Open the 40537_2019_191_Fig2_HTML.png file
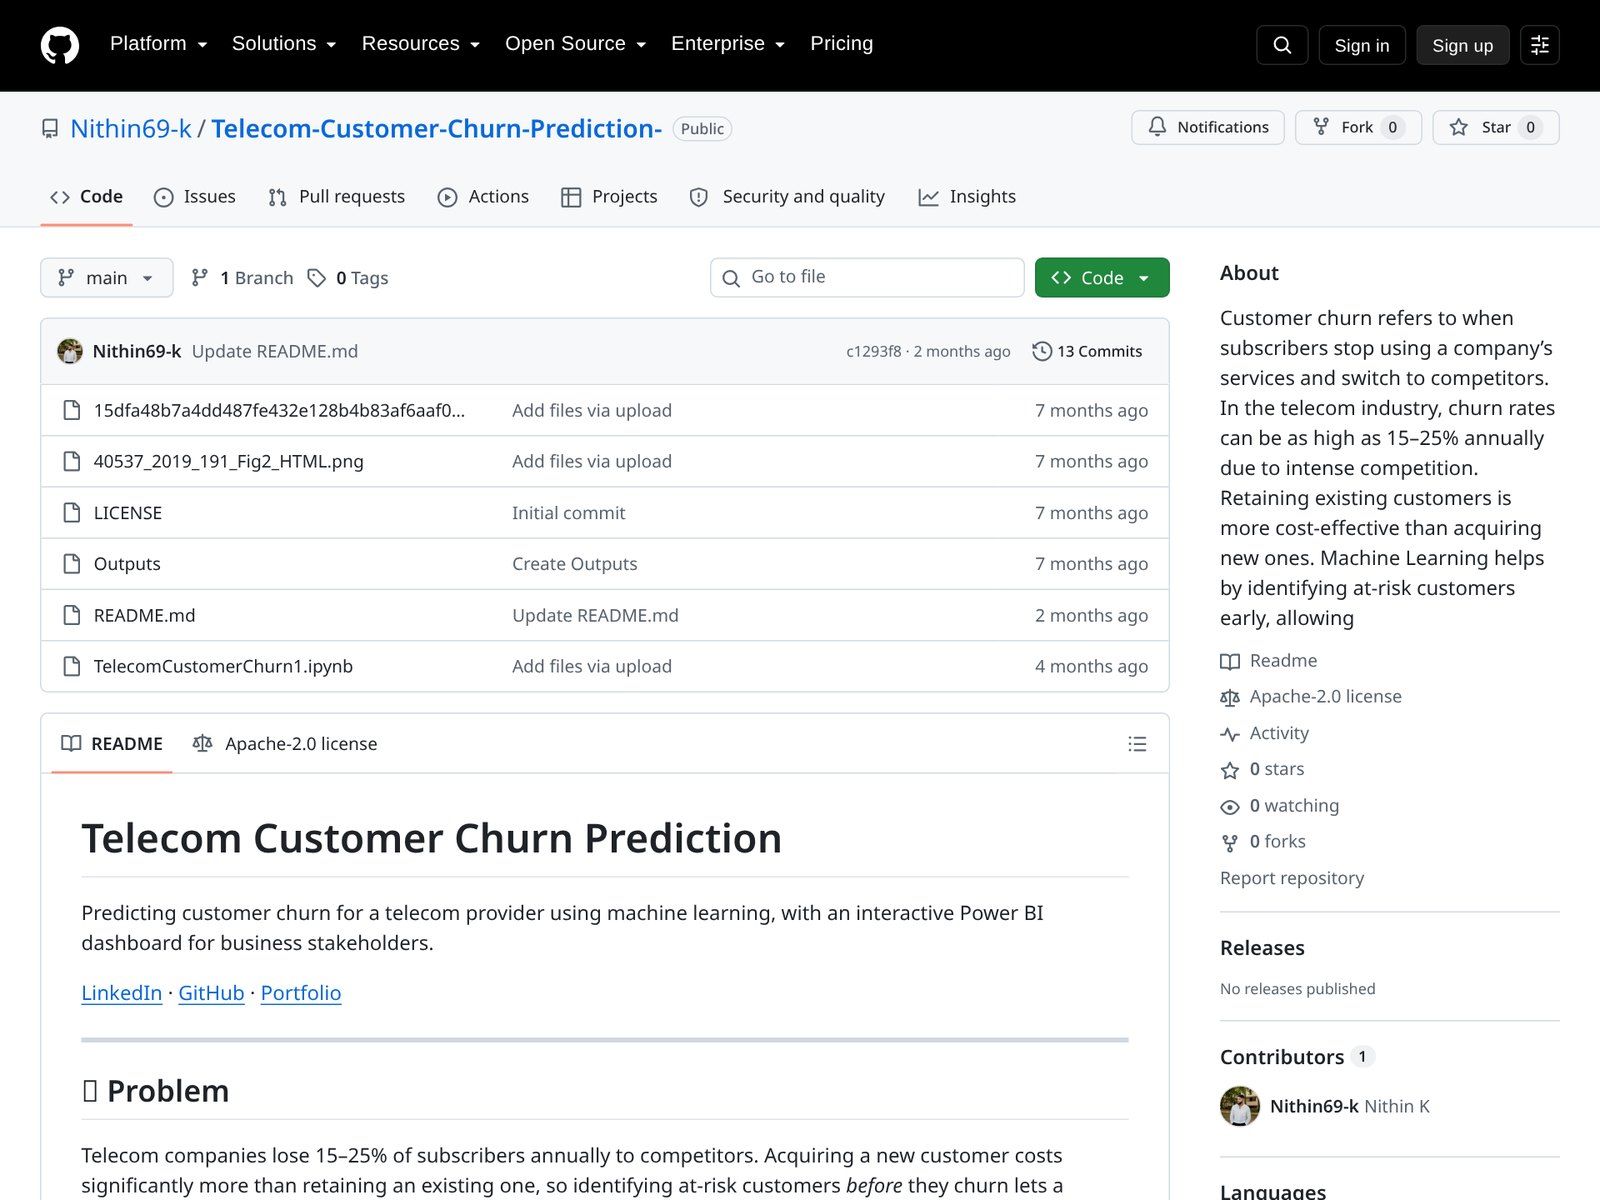The width and height of the screenshot is (1600, 1200). (229, 461)
